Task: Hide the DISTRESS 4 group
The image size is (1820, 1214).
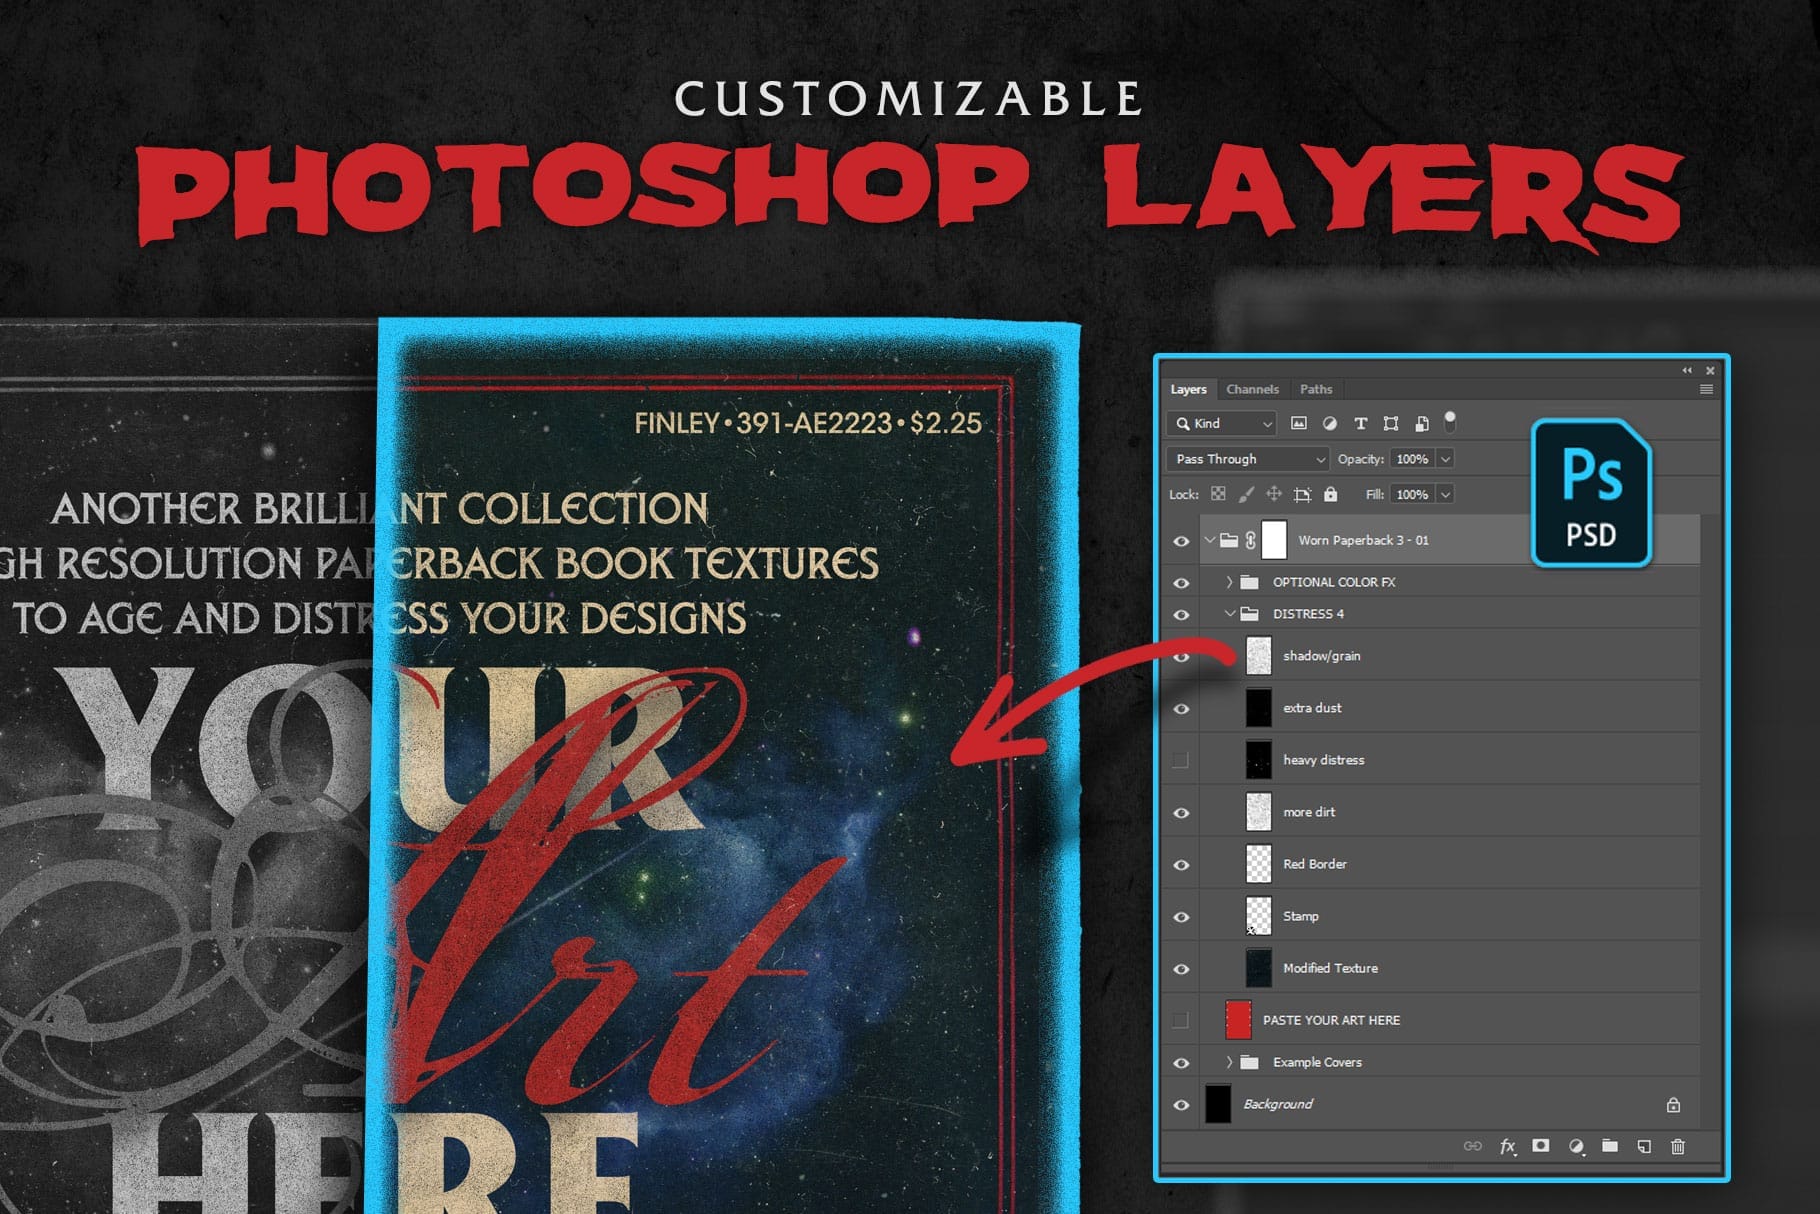Action: tap(1181, 615)
